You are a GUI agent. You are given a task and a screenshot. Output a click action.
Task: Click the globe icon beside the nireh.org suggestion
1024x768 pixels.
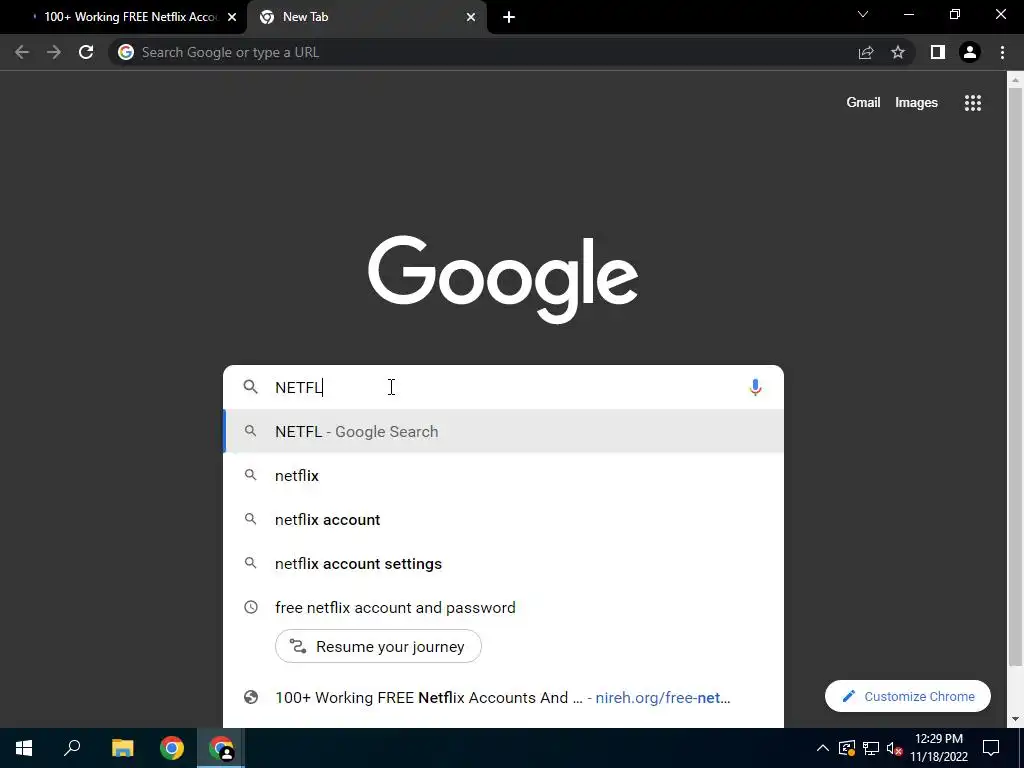pyautogui.click(x=250, y=697)
